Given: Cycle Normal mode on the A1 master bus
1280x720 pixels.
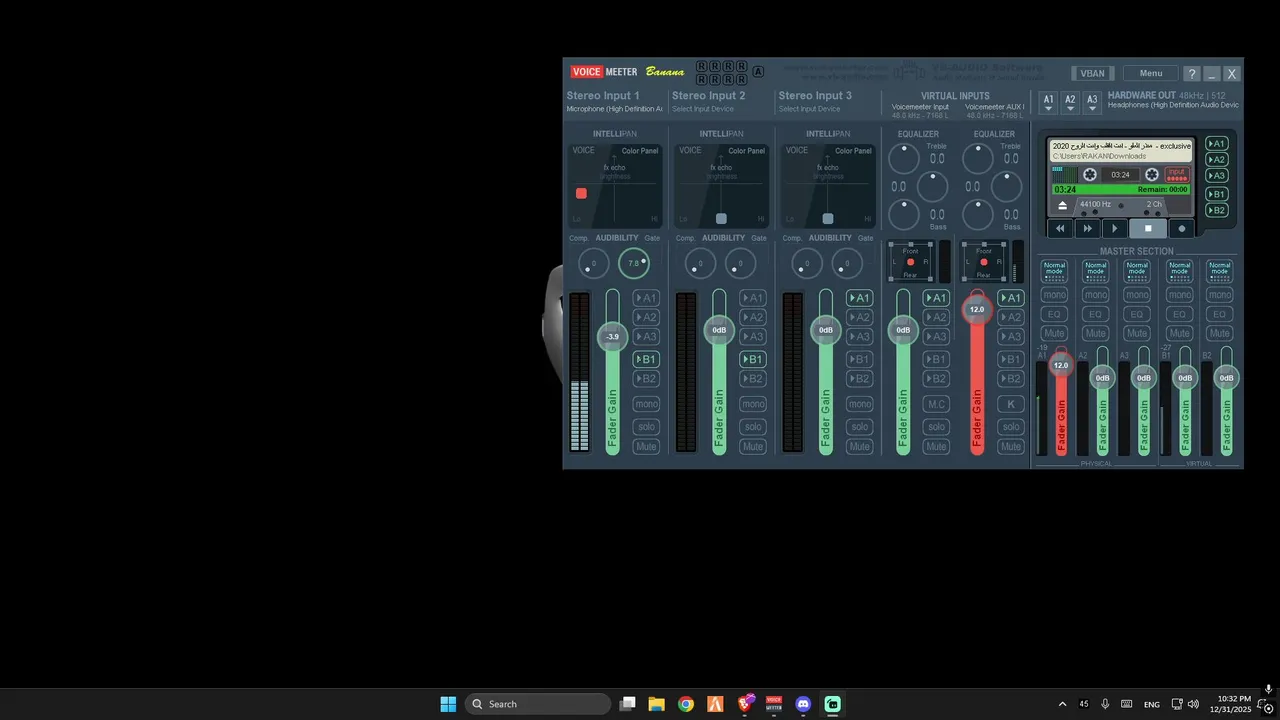Looking at the screenshot, I should [x=1054, y=271].
